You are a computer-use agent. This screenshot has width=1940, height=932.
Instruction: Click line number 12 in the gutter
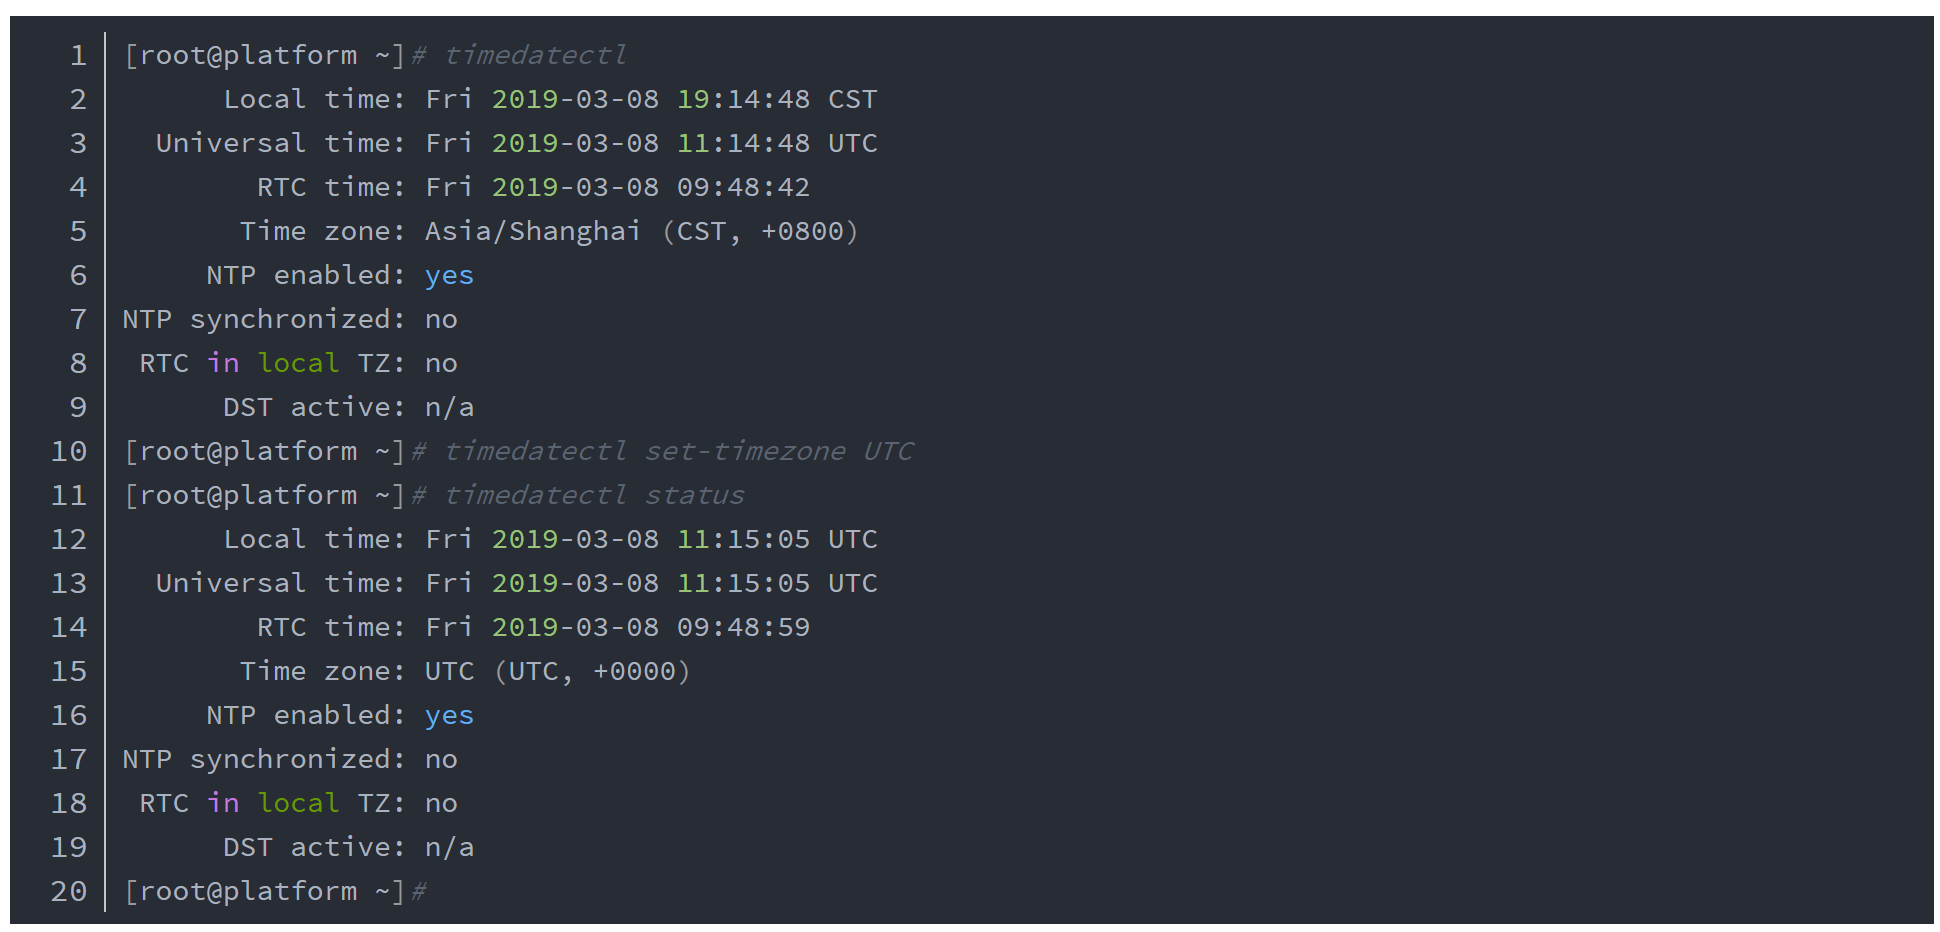(69, 539)
